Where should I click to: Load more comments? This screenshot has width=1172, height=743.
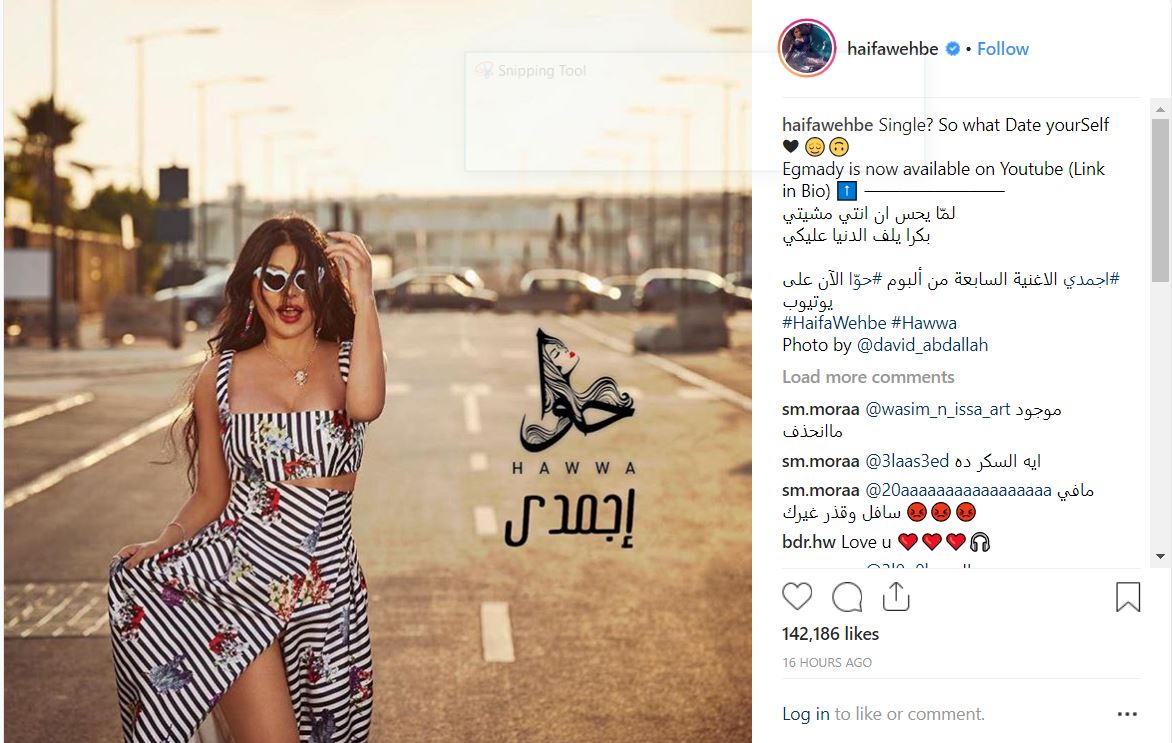868,377
